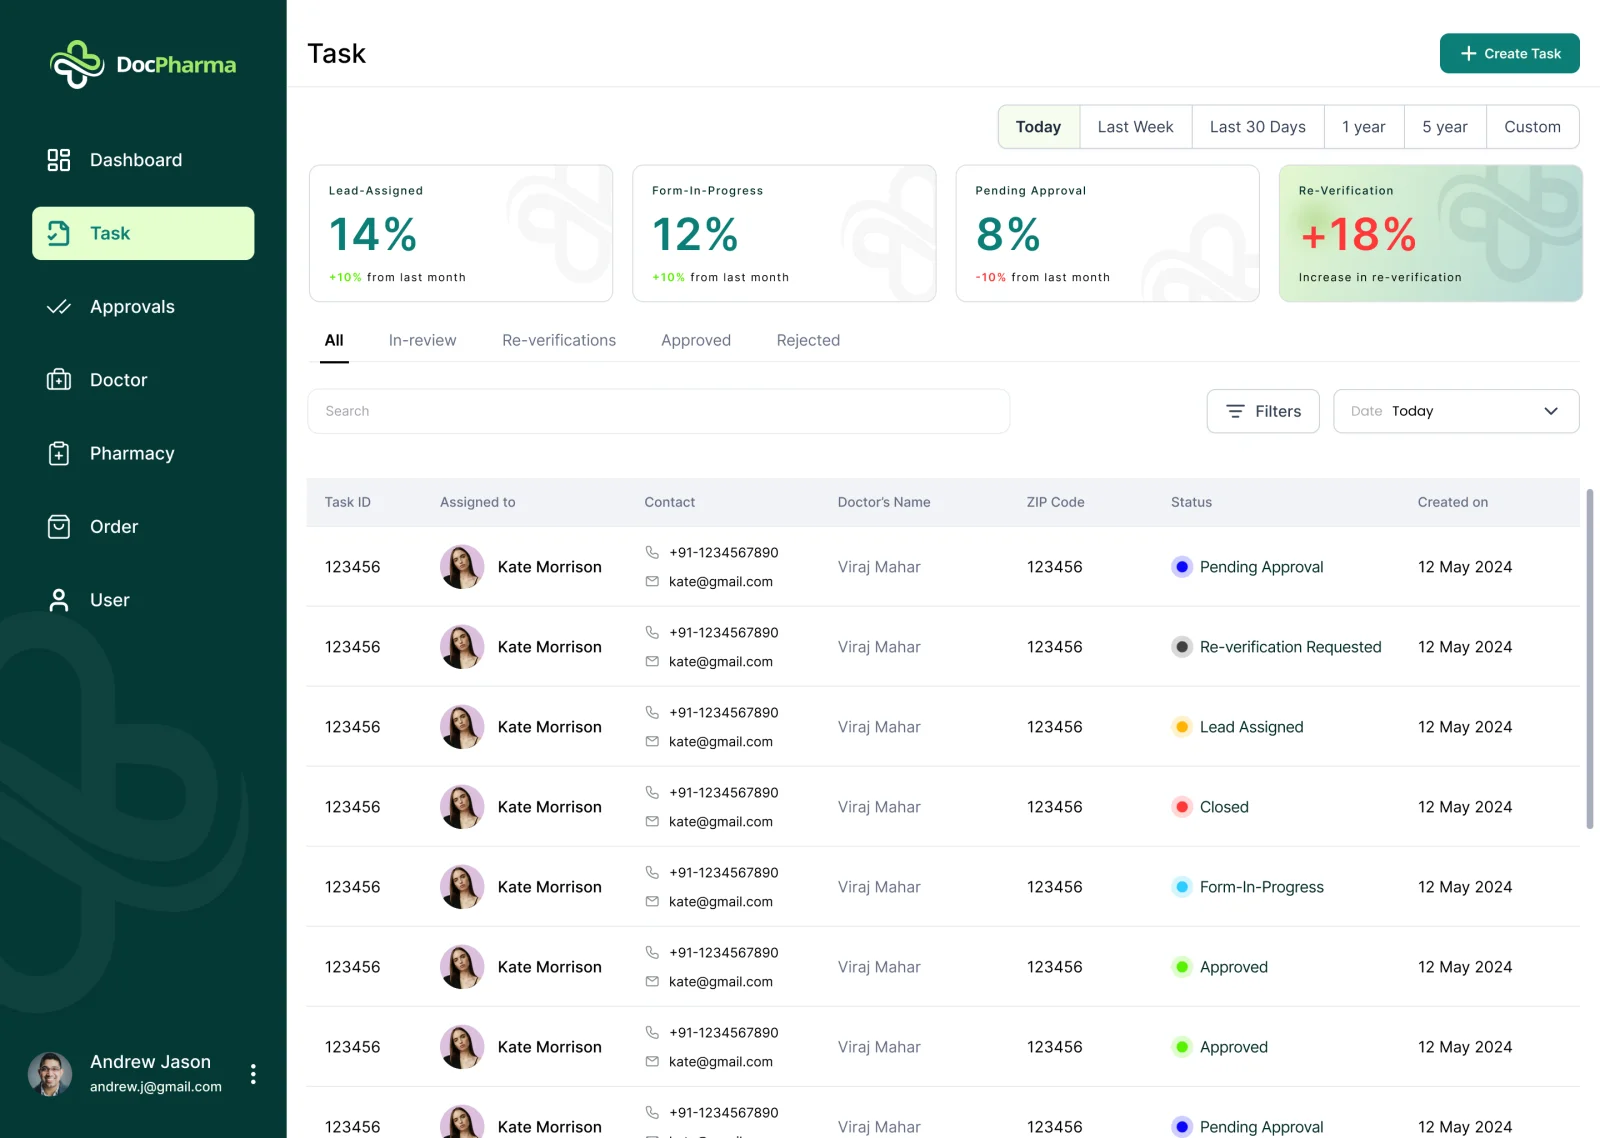Screen dimensions: 1600x1138
Task: Switch to the Re-verifications tab
Action: point(559,340)
